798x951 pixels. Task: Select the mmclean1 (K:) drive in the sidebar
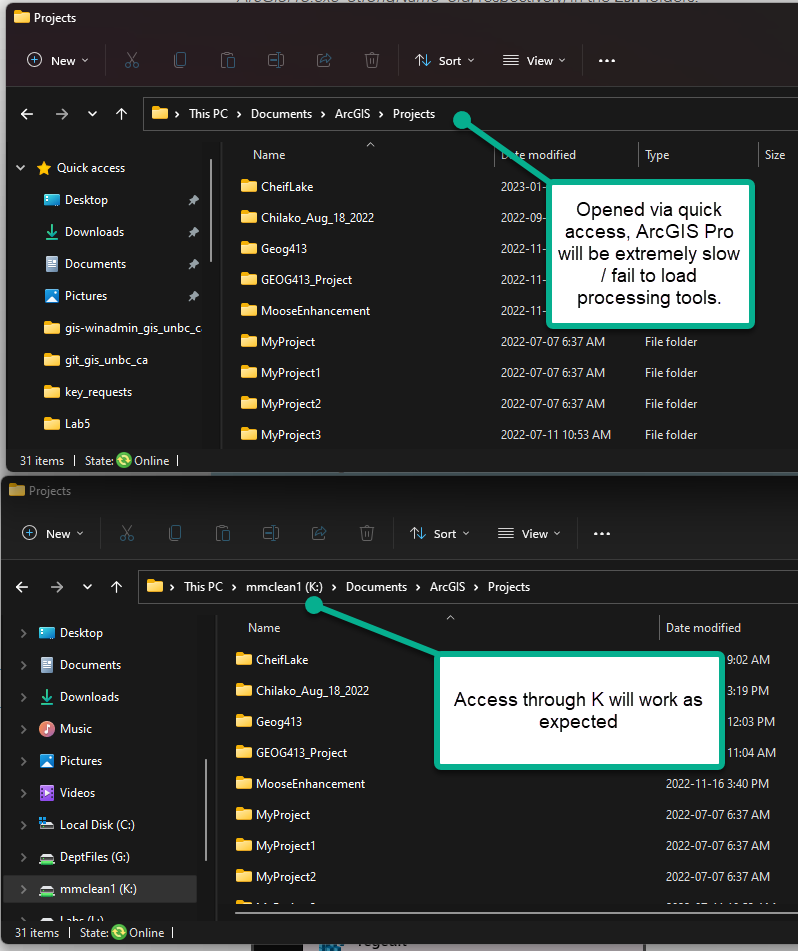coord(100,889)
